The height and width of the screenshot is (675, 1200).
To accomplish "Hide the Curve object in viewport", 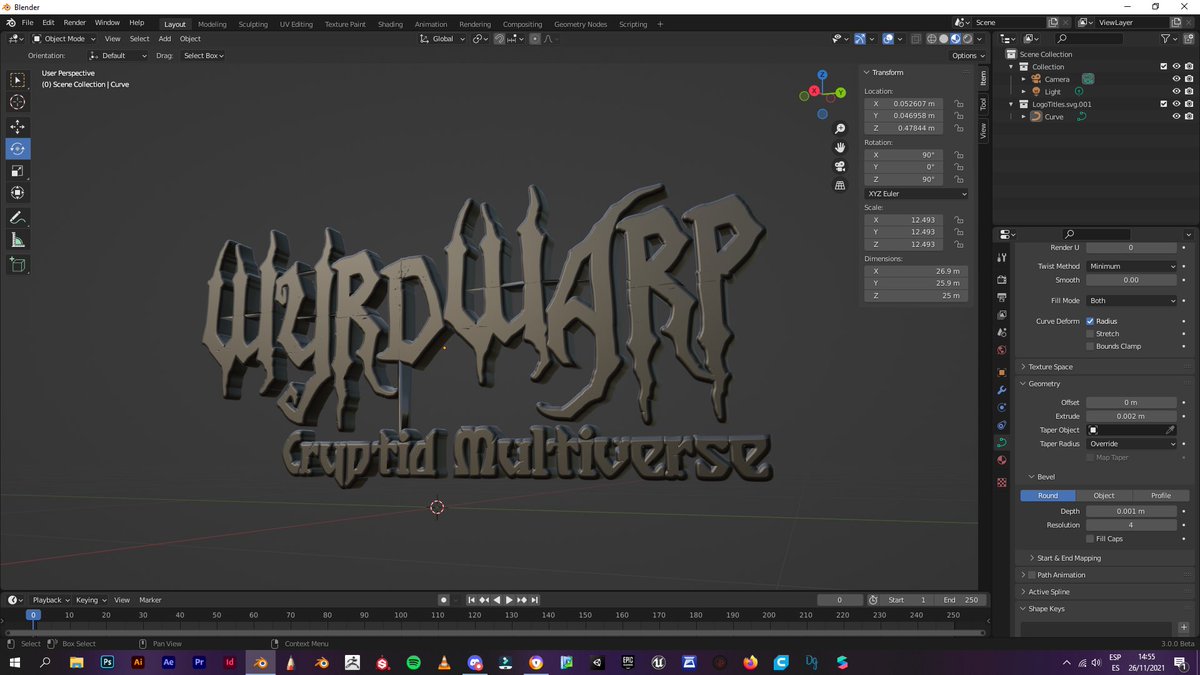I will point(1176,116).
